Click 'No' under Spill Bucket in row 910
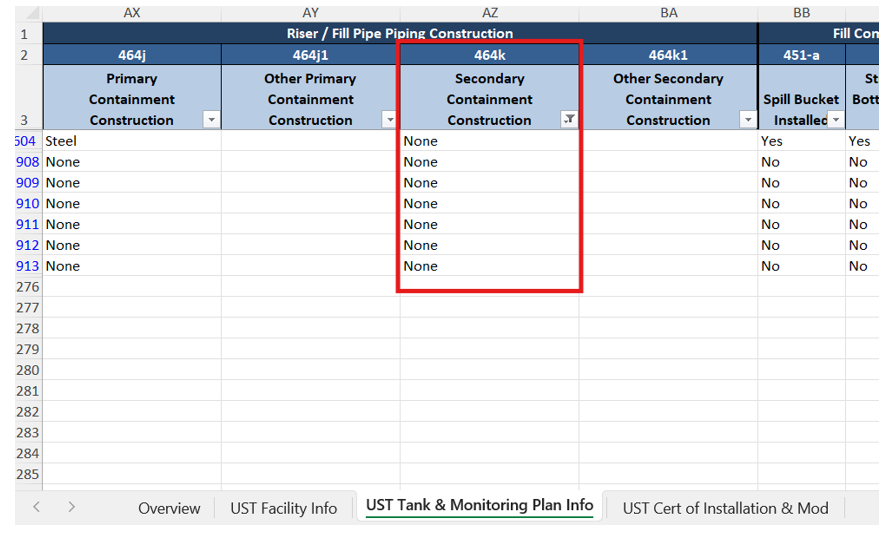The width and height of the screenshot is (889, 544). [x=802, y=203]
